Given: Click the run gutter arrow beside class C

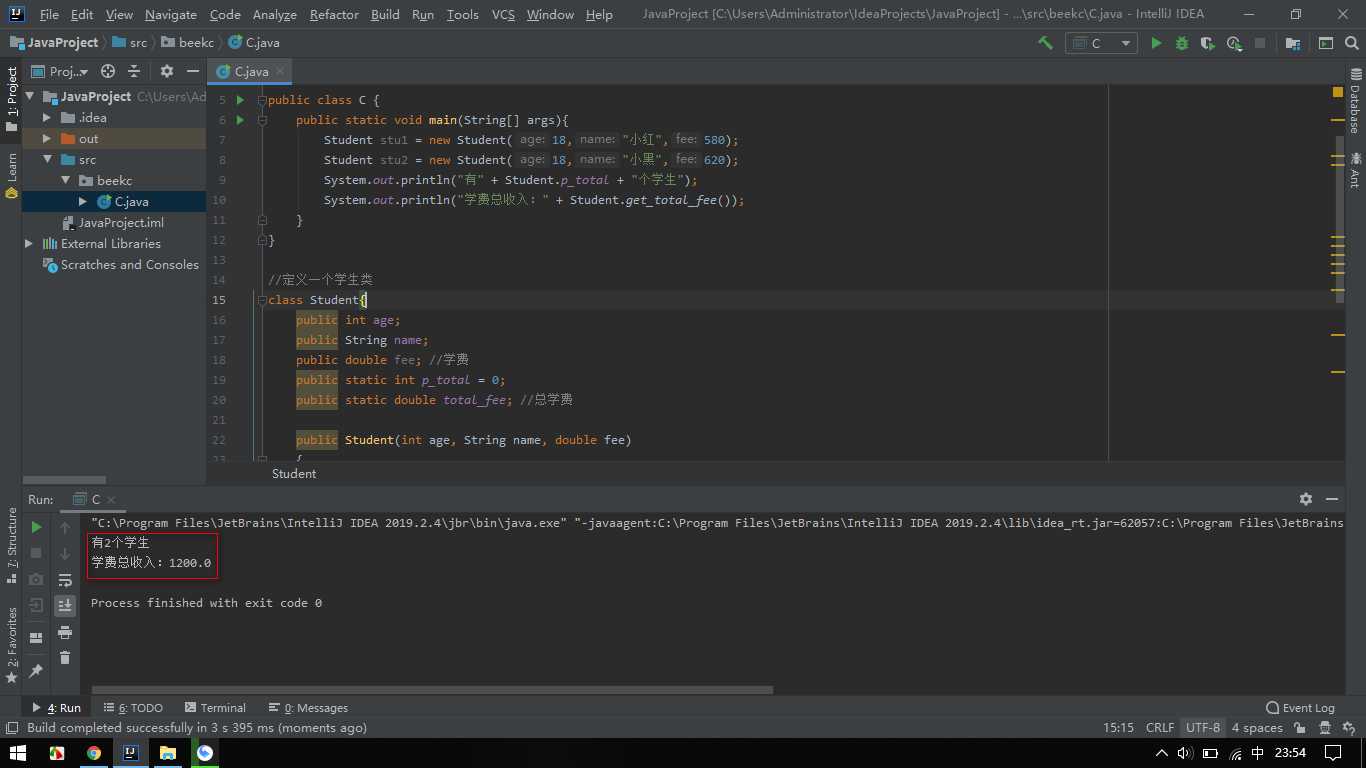Looking at the screenshot, I should (x=240, y=100).
